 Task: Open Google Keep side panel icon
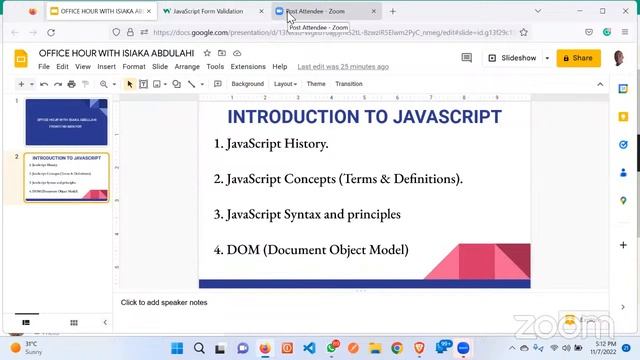click(x=623, y=117)
